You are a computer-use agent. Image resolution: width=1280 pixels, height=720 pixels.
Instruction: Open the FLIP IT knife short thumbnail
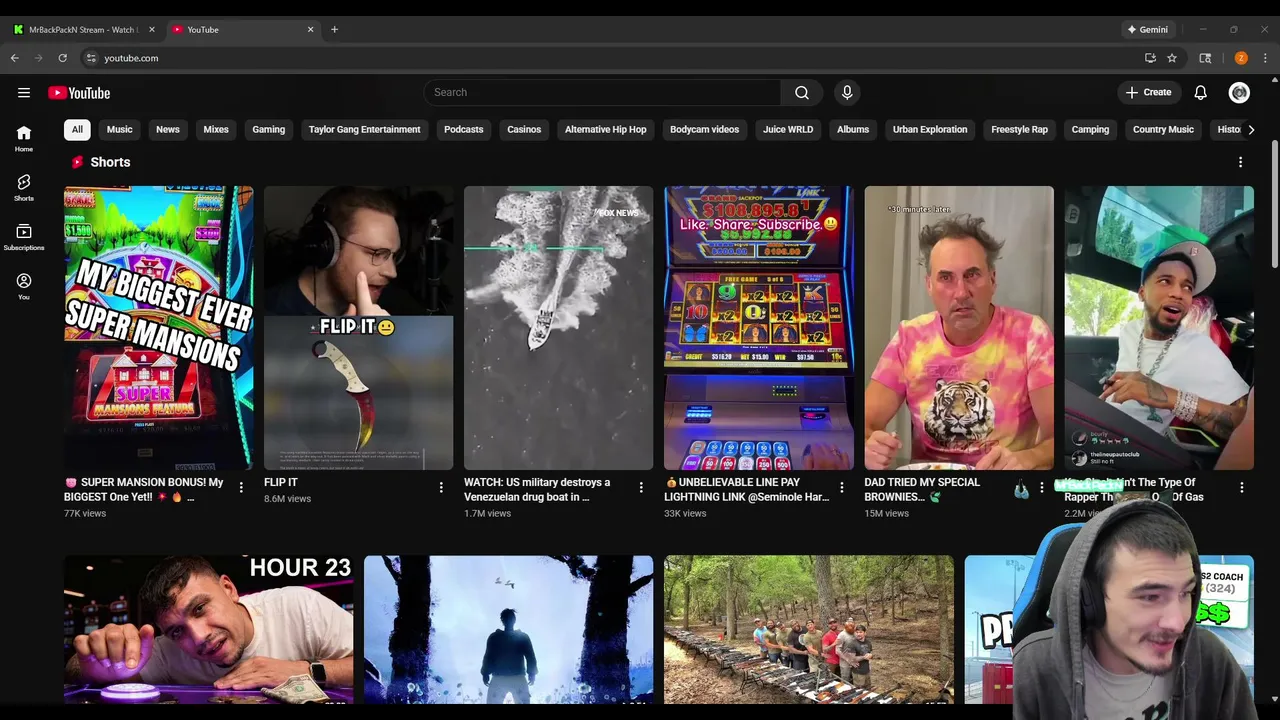358,328
